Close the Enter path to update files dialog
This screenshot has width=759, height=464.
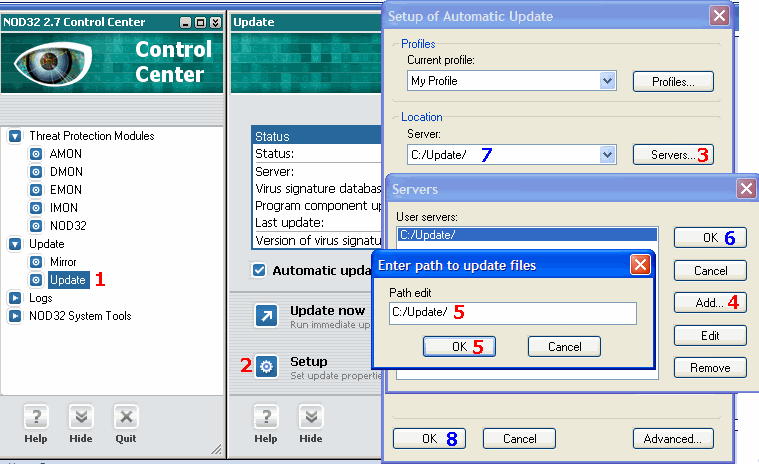[640, 265]
